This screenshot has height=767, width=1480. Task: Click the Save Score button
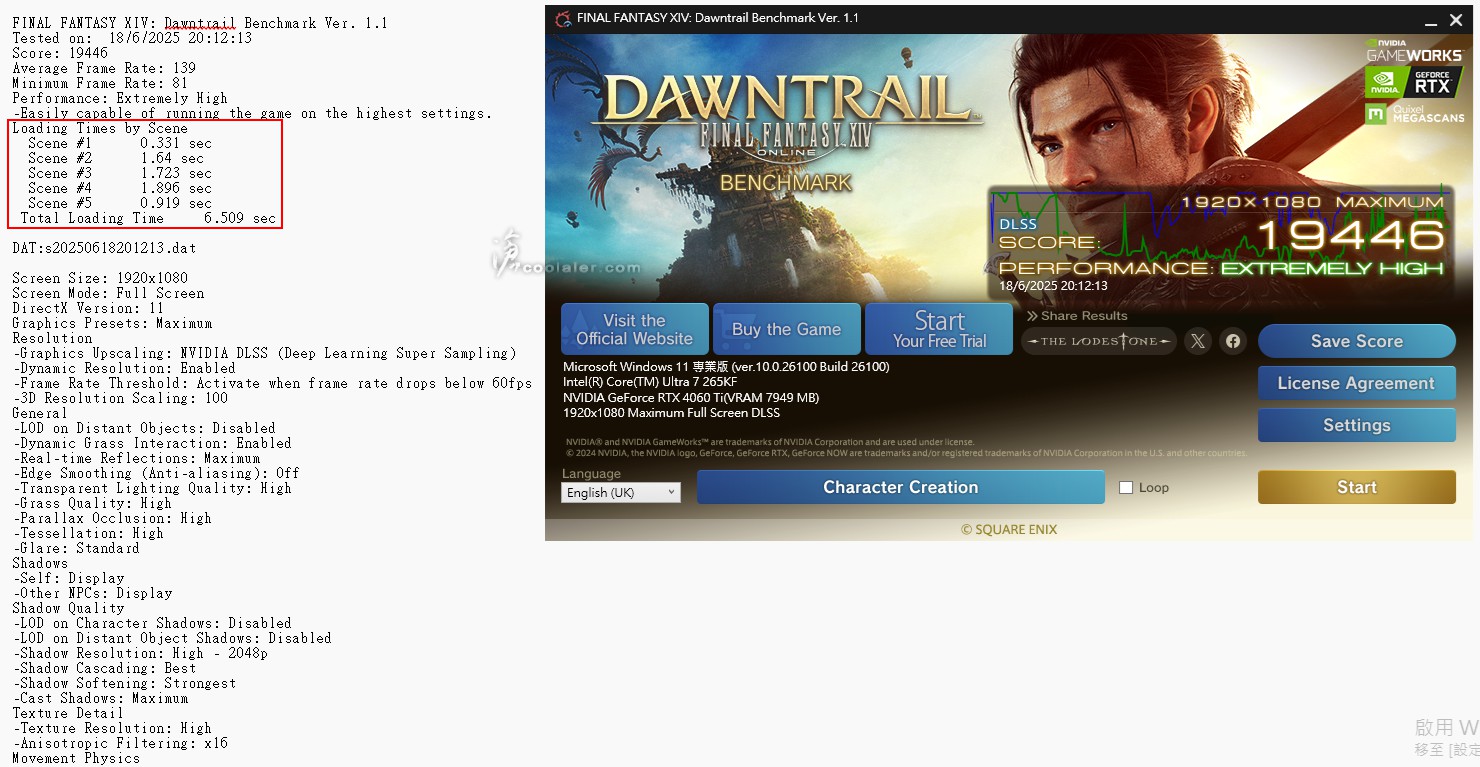tap(1356, 341)
